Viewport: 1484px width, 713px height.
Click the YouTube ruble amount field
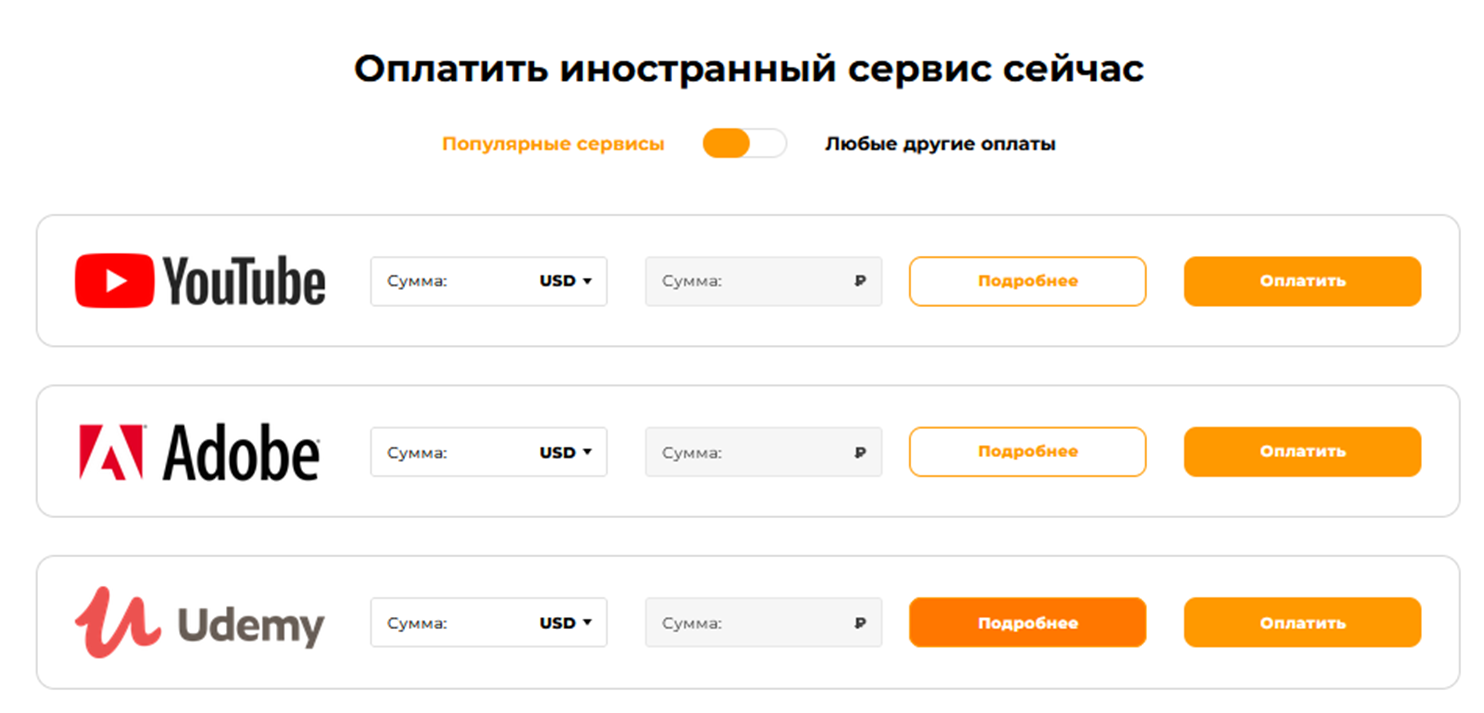coord(750,281)
